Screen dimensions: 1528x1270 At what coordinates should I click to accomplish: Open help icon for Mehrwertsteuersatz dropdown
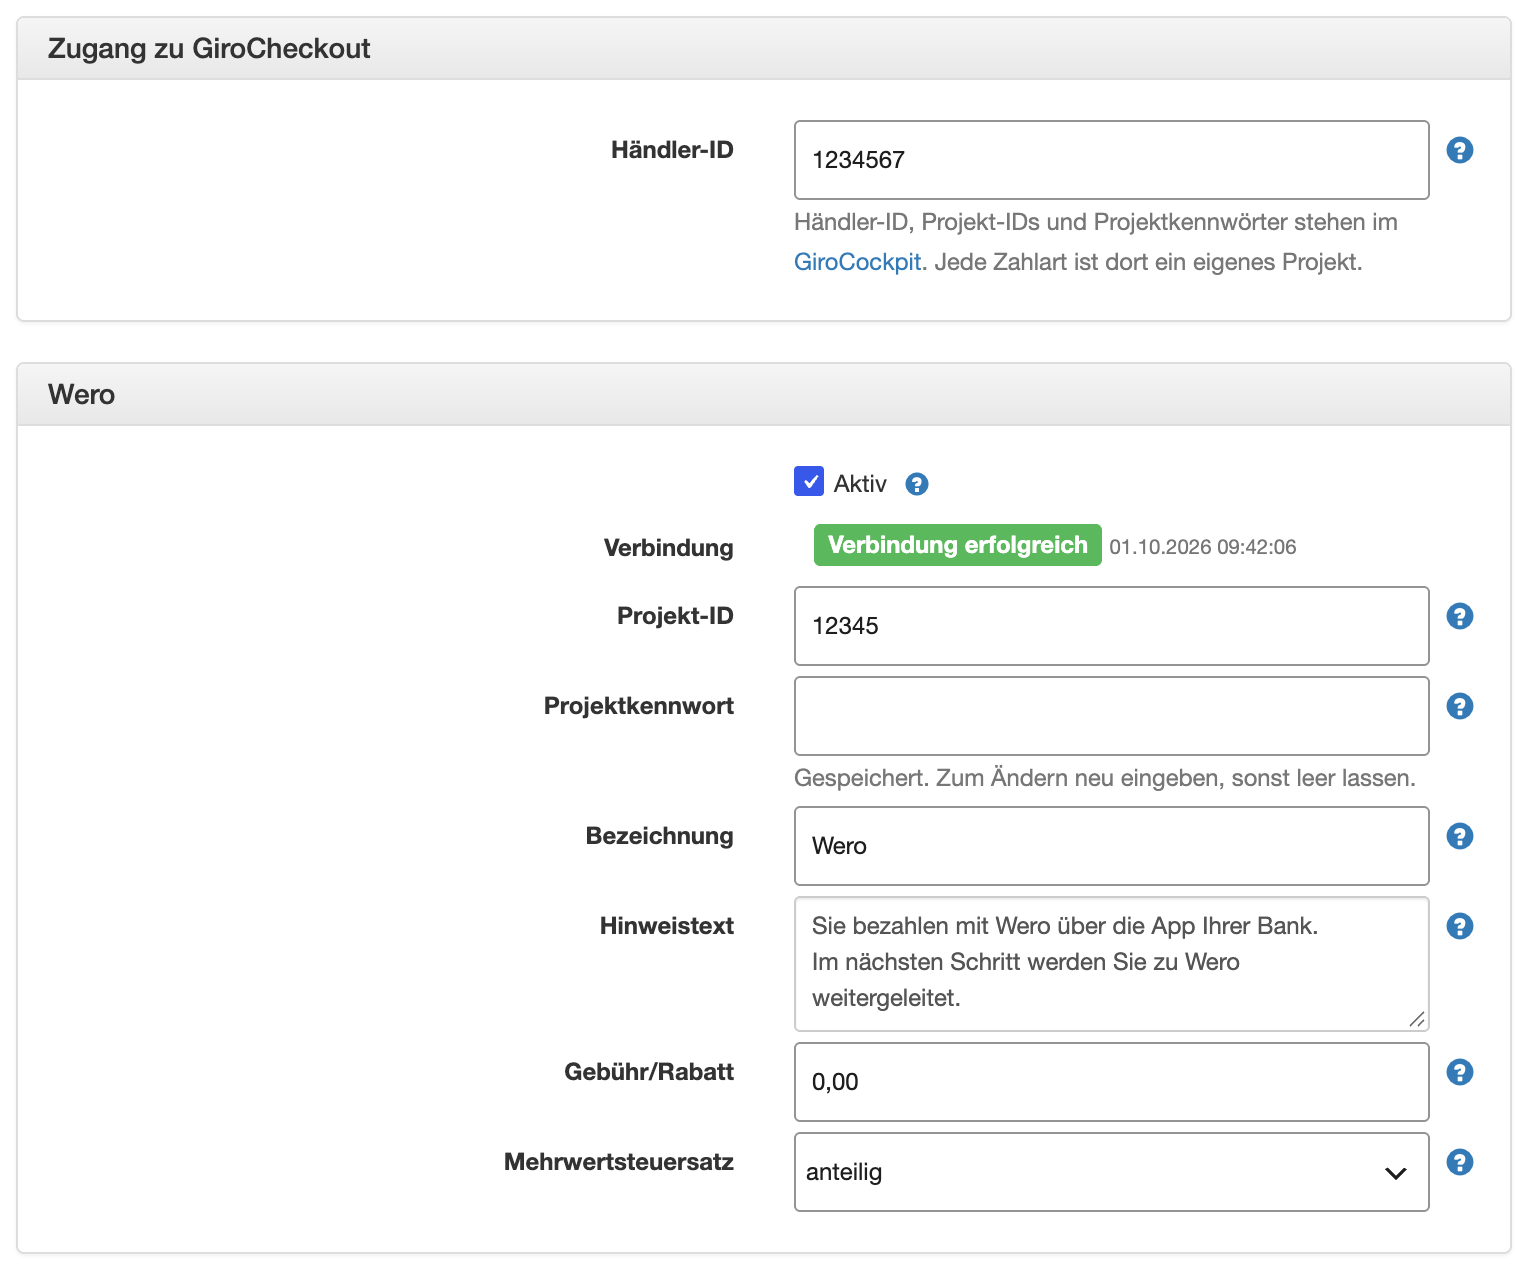pos(1459,1162)
